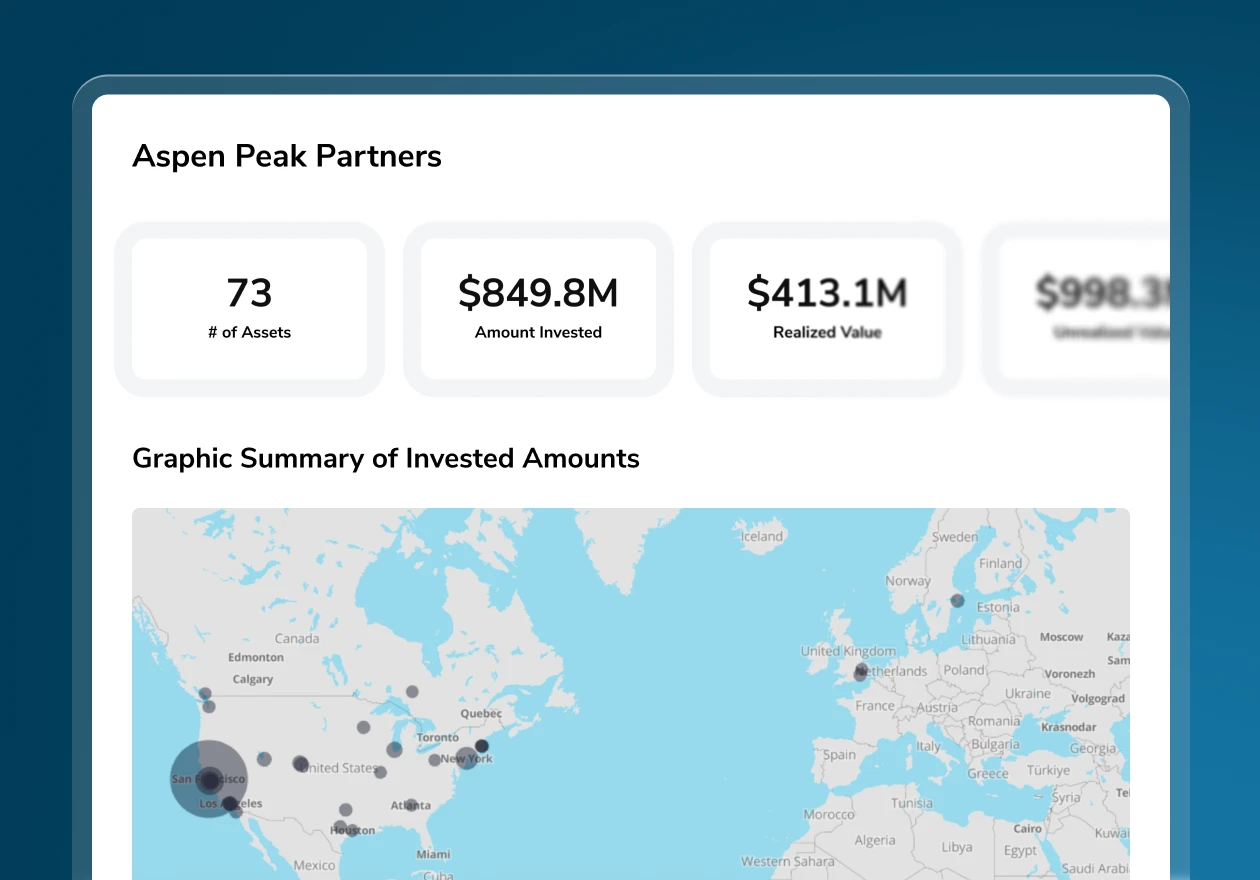This screenshot has height=880, width=1260.
Task: Click the Canada label on the map
Action: pos(297,638)
